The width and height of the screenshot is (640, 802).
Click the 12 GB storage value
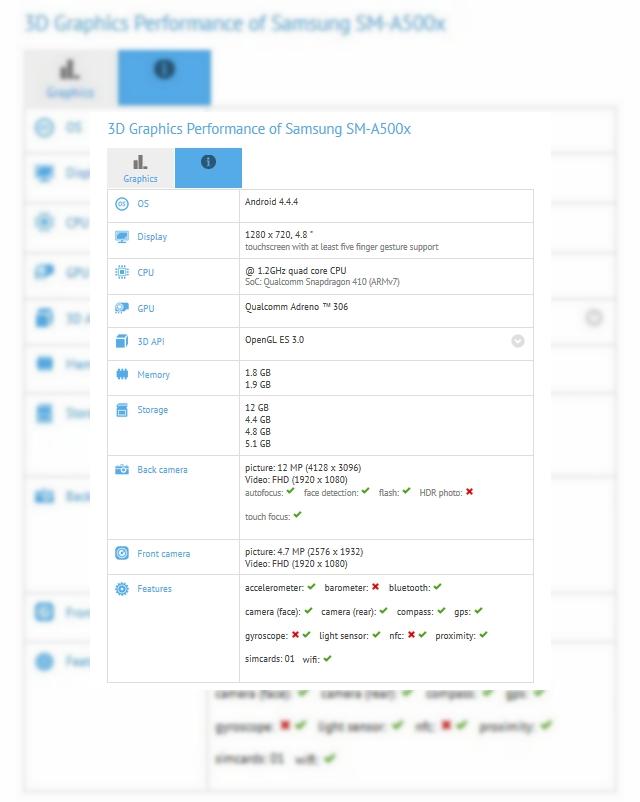(257, 408)
